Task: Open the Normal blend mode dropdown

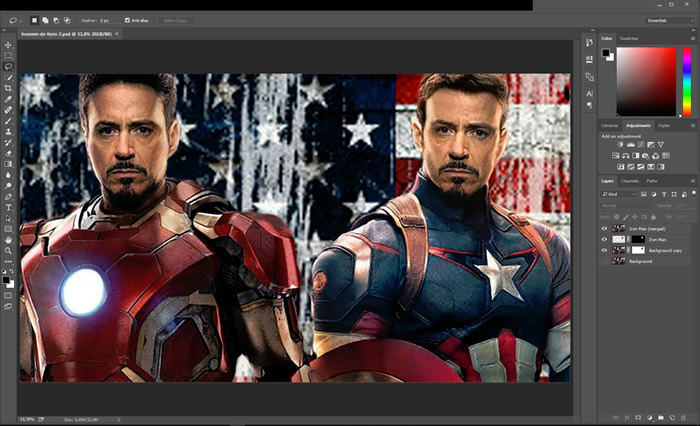Action: (626, 205)
